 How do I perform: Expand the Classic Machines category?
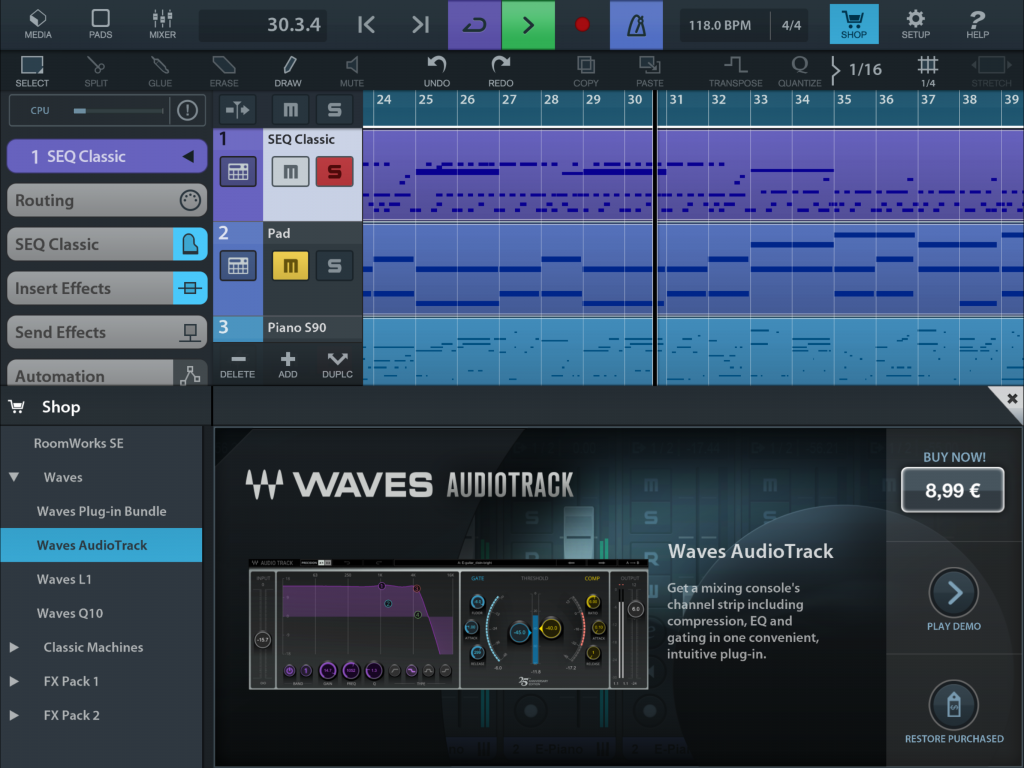[x=14, y=647]
